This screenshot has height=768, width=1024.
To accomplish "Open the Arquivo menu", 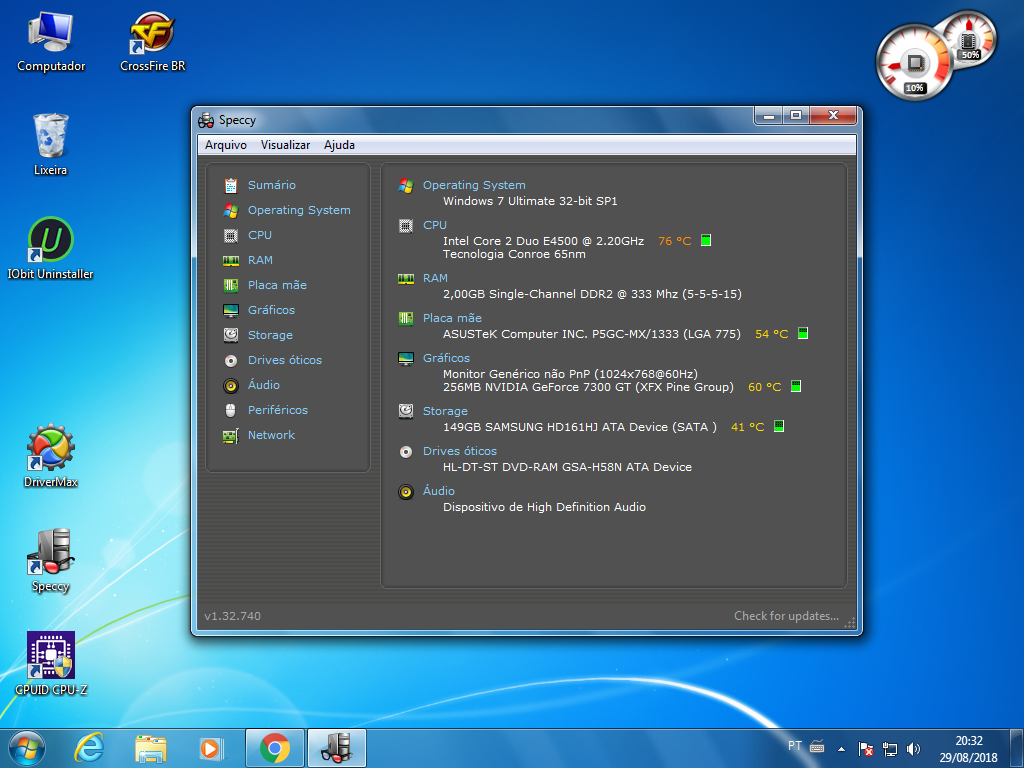I will pyautogui.click(x=226, y=145).
